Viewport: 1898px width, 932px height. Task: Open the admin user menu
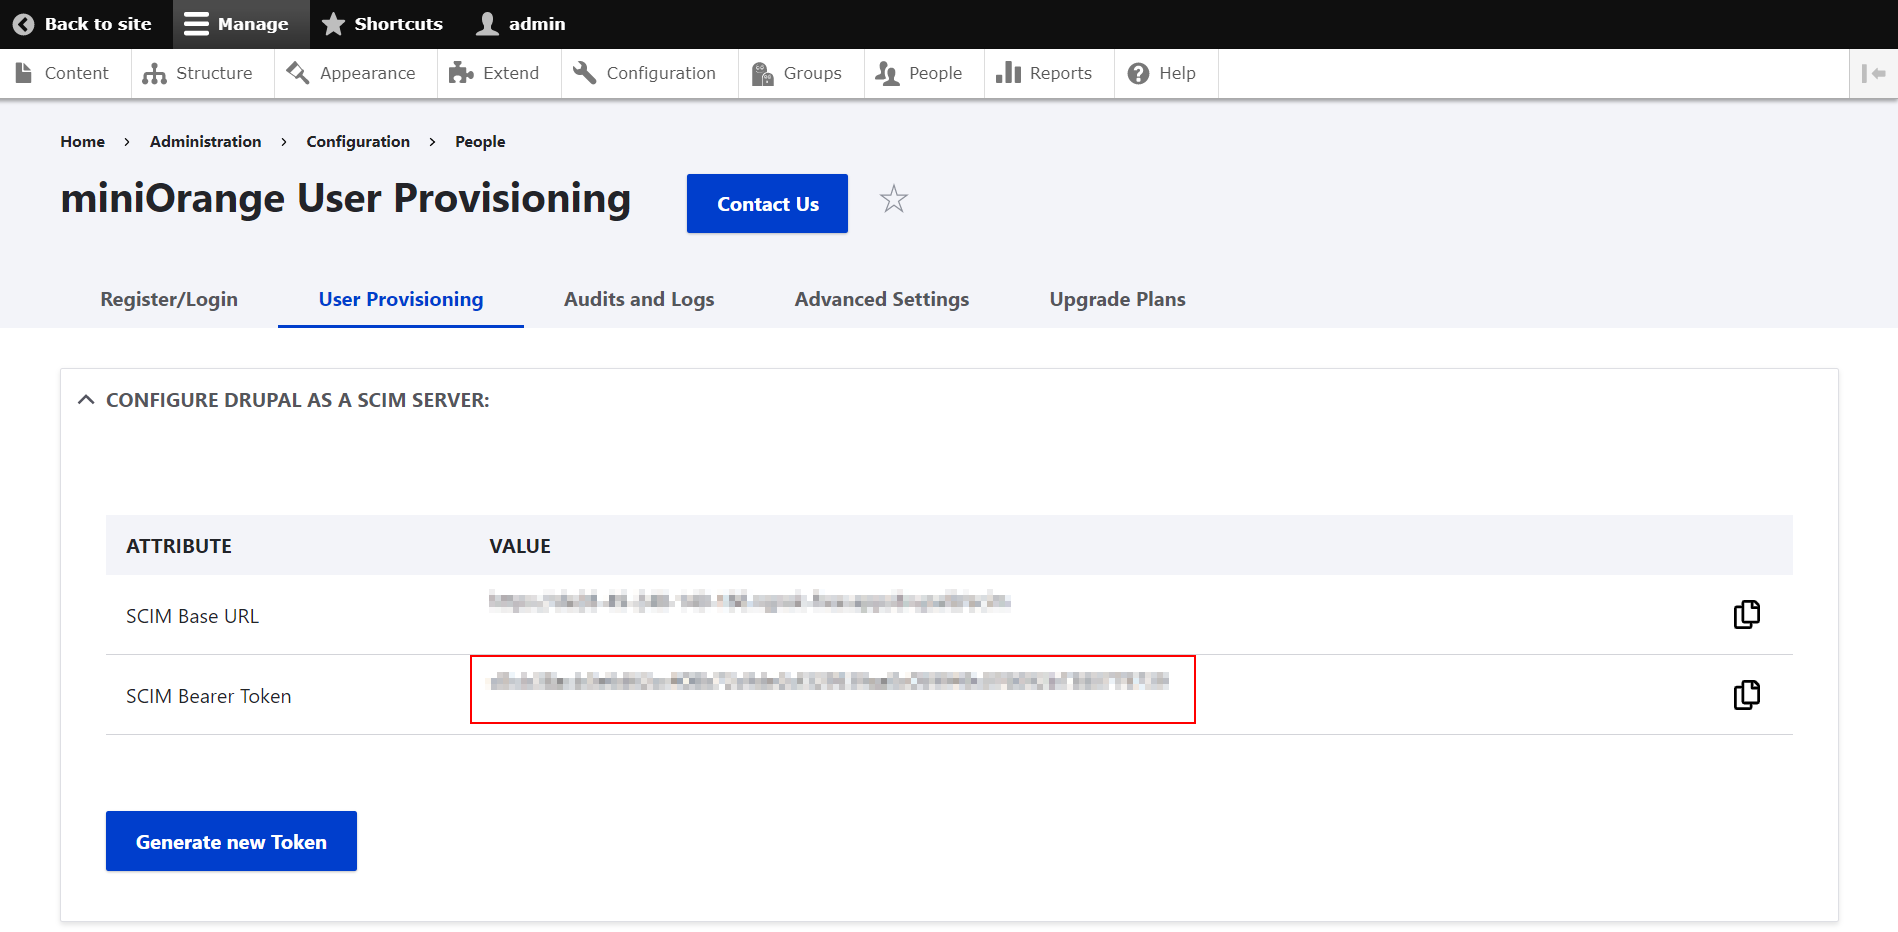[521, 24]
